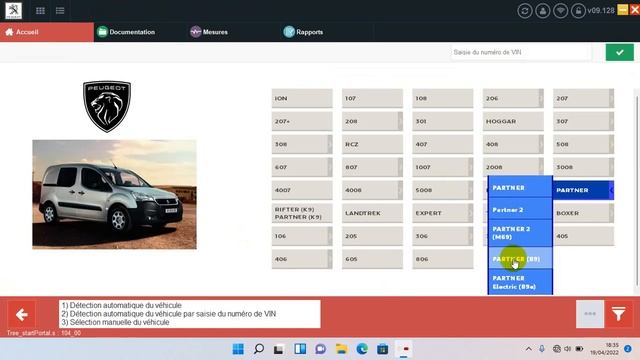Click the Wi-Fi connection status icon
This screenshot has height=360, width=640.
tap(560, 11)
